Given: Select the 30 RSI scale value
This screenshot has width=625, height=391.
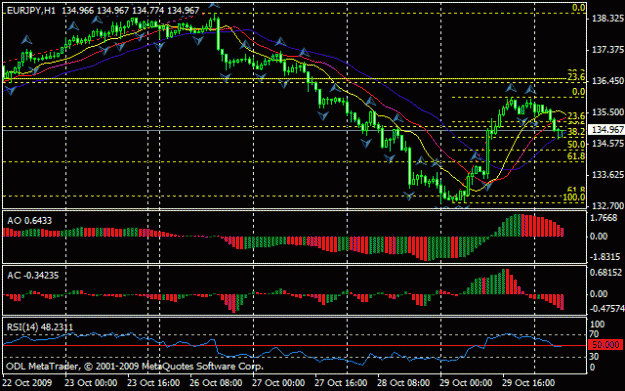Looking at the screenshot, I should 594,356.
